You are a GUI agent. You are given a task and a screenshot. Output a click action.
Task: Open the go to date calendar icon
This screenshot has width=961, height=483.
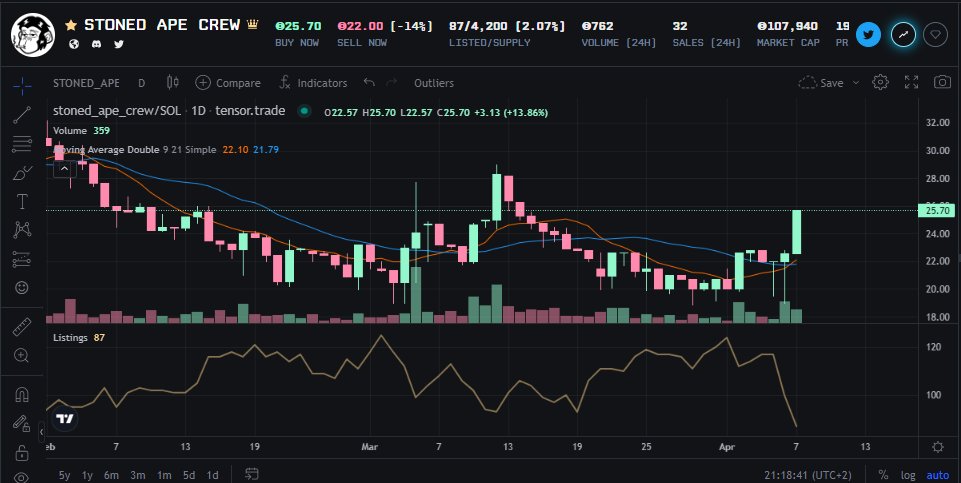[251, 474]
